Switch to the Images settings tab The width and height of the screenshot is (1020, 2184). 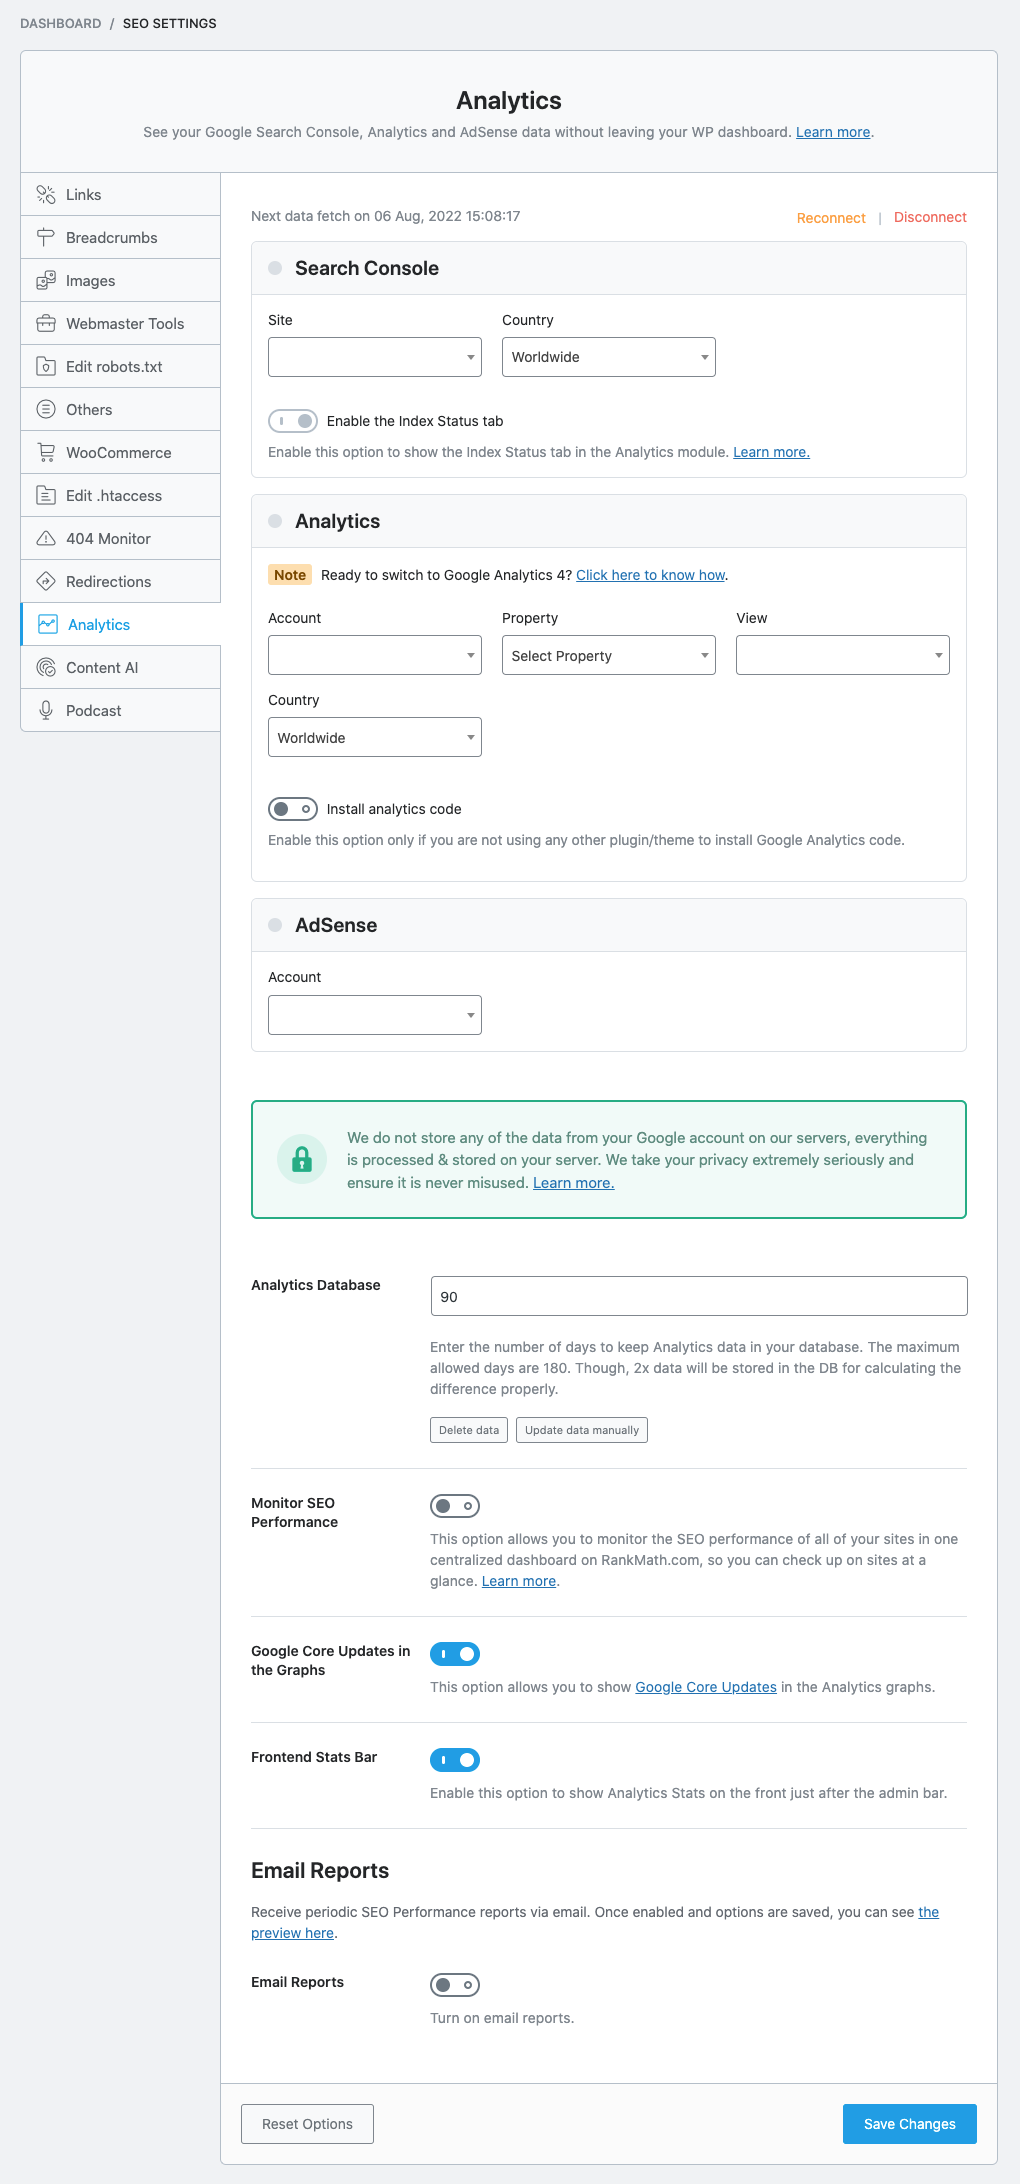pos(91,281)
